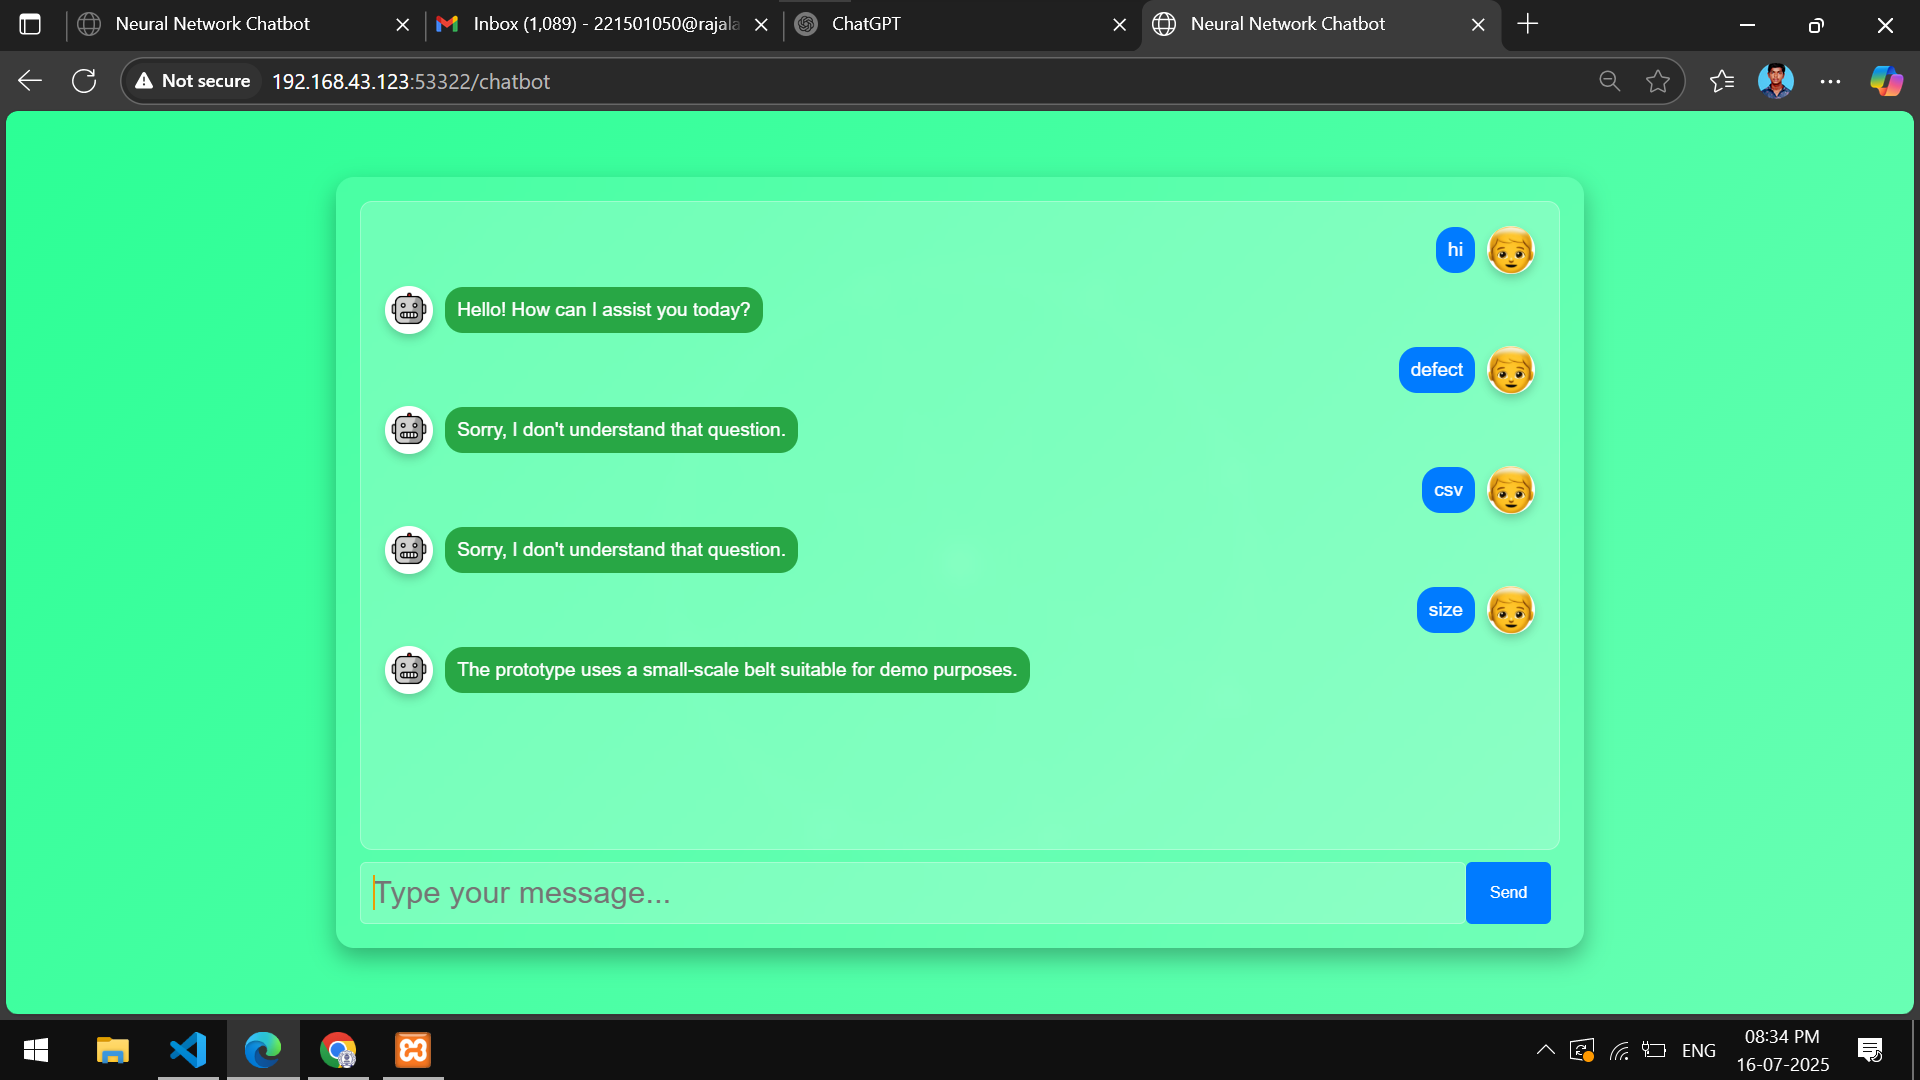The height and width of the screenshot is (1080, 1920).
Task: Open the Settings and more menu
Action: pyautogui.click(x=1830, y=81)
